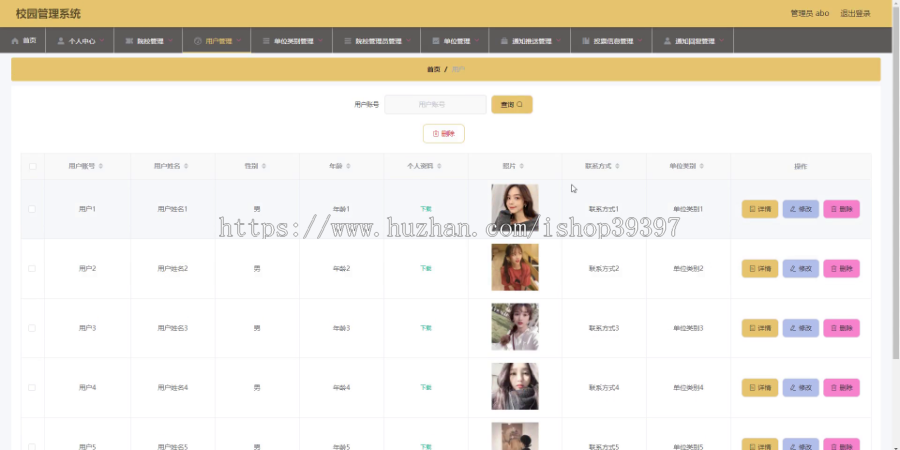Click 下载 link in row 用户3
This screenshot has height=450, width=900.
[426, 328]
